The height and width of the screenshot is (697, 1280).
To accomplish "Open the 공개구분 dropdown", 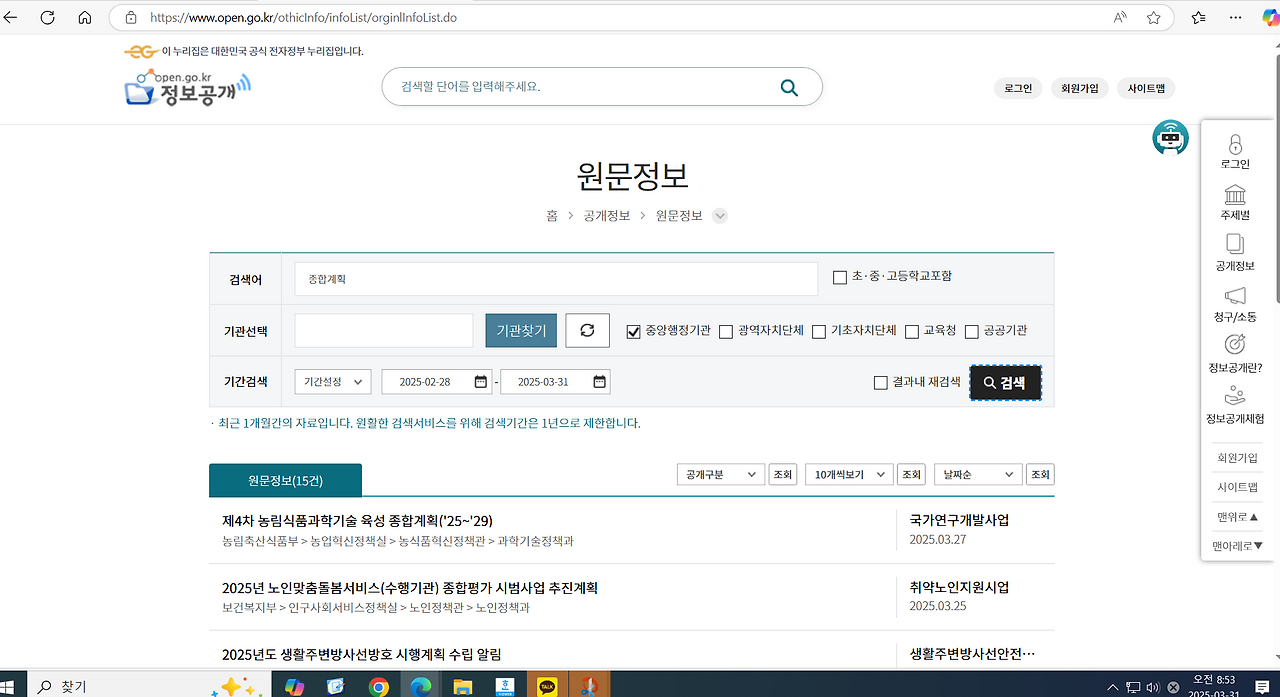I will 721,474.
